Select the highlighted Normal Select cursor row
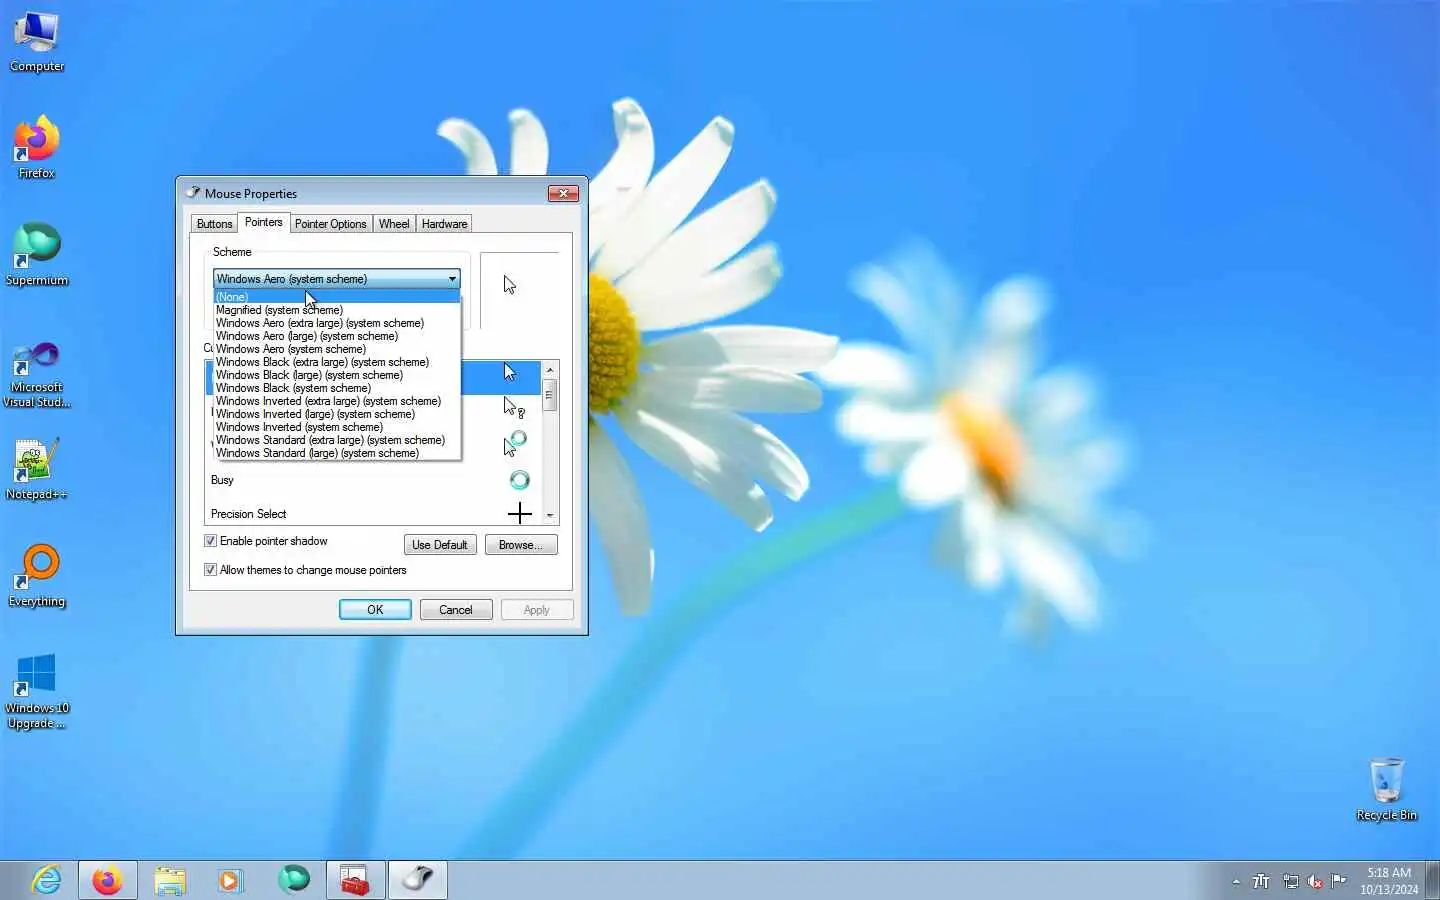The width and height of the screenshot is (1440, 900). click(373, 377)
